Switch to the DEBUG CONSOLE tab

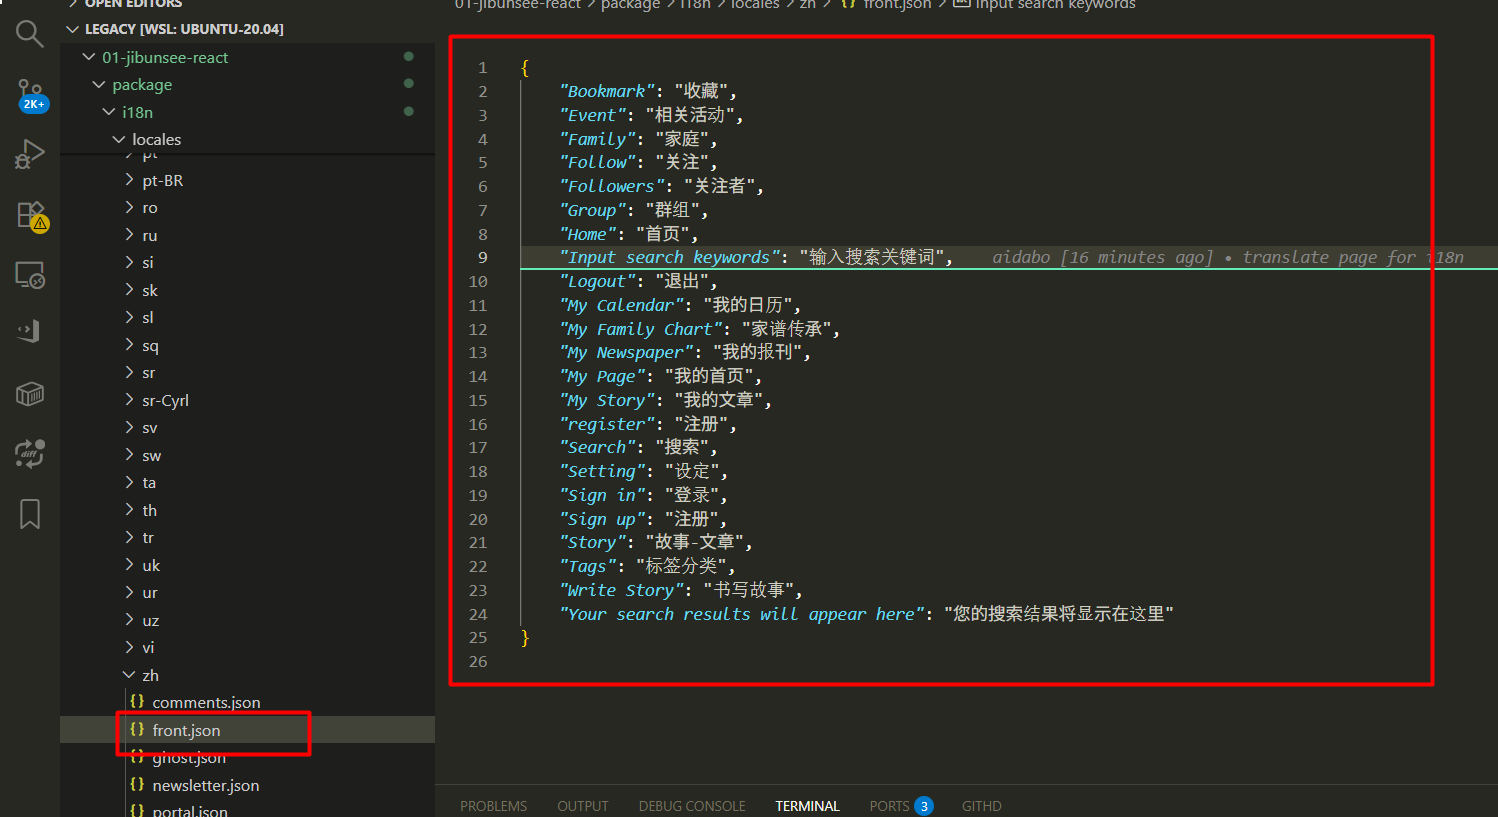click(692, 806)
